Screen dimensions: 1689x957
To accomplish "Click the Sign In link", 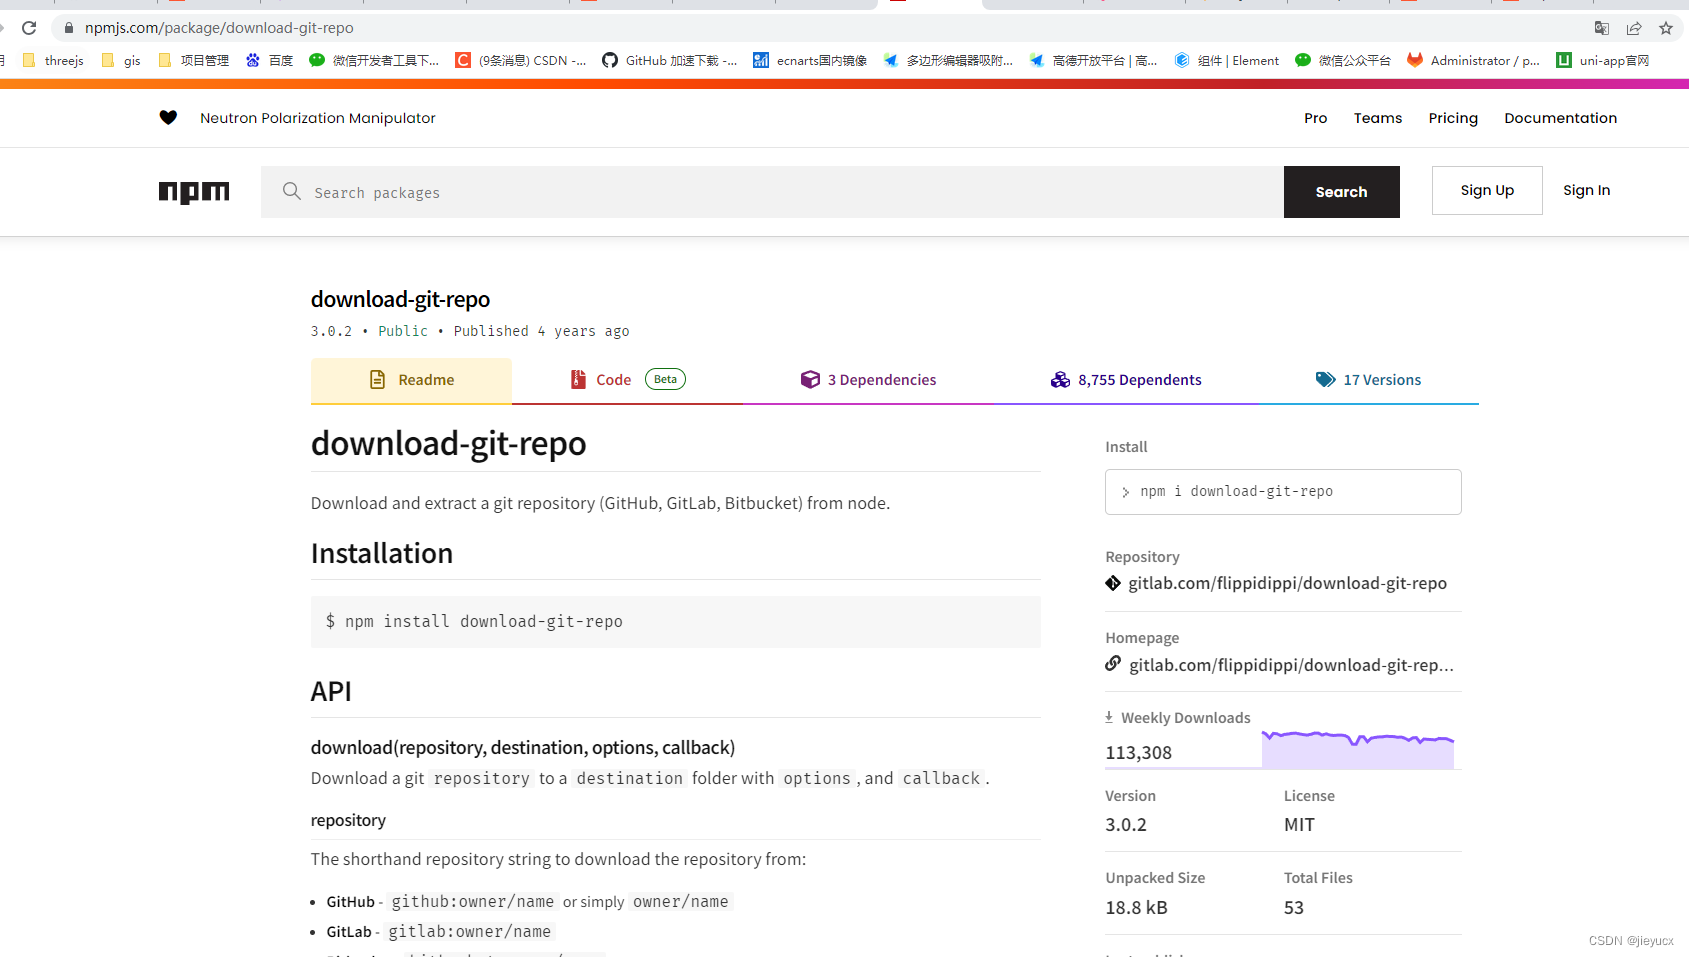I will pos(1586,190).
